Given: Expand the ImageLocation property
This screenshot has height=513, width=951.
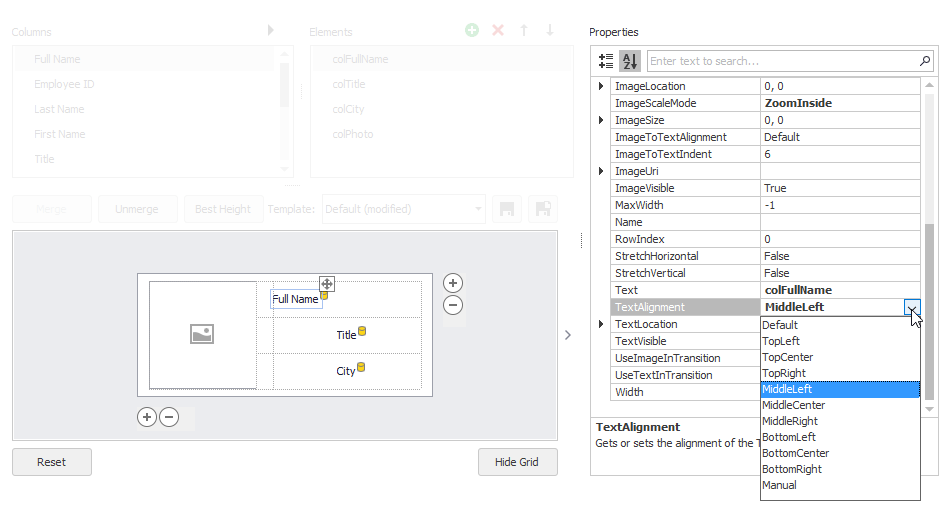Looking at the screenshot, I should click(600, 86).
